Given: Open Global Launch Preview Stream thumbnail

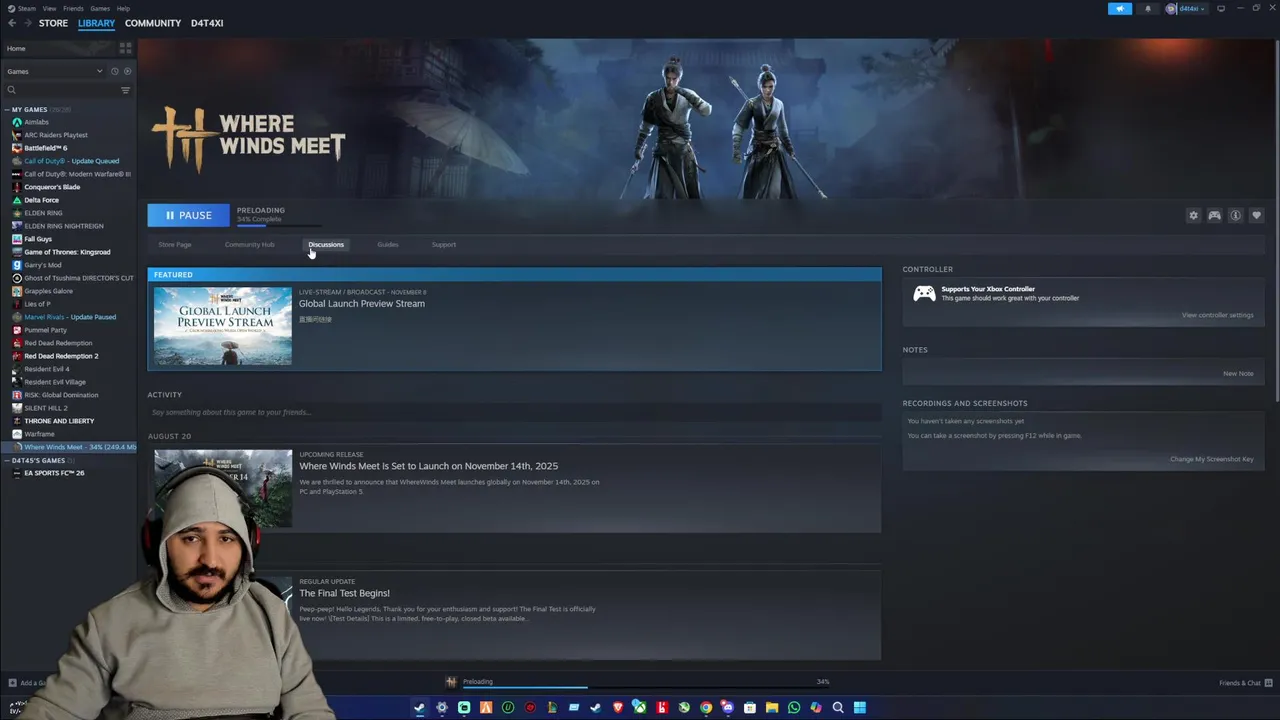Looking at the screenshot, I should pyautogui.click(x=223, y=326).
